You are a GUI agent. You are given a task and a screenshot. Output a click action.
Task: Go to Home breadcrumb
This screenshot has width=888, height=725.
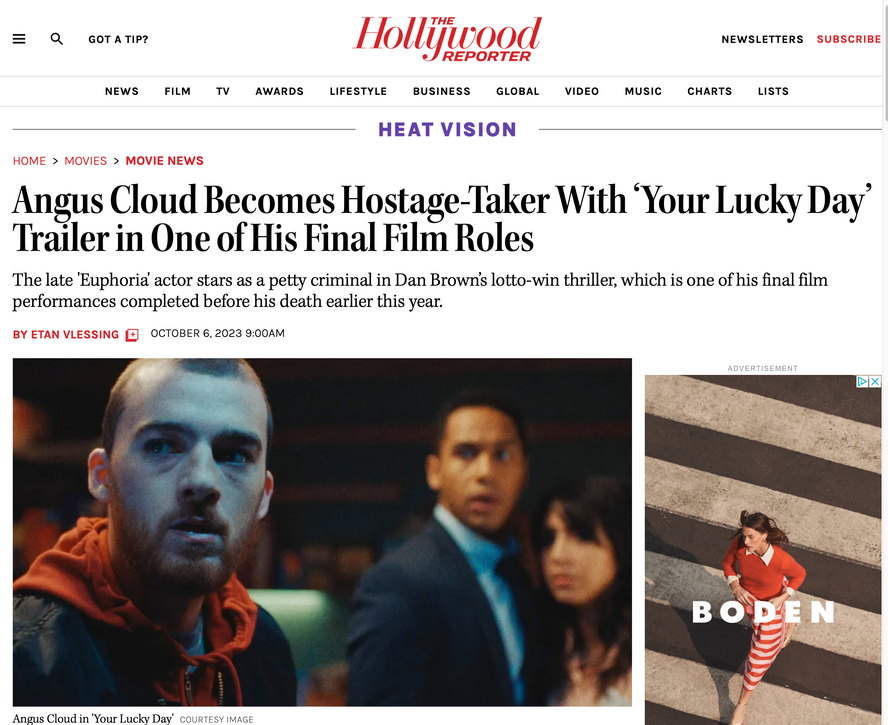[29, 161]
